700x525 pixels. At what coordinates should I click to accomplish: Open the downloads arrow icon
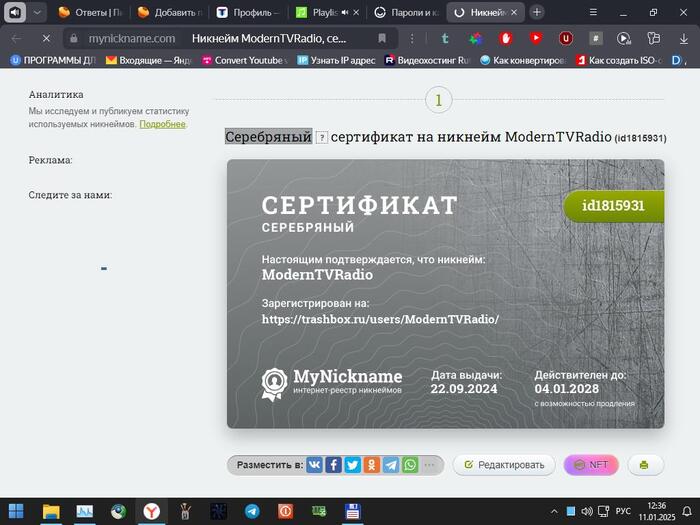(x=683, y=39)
